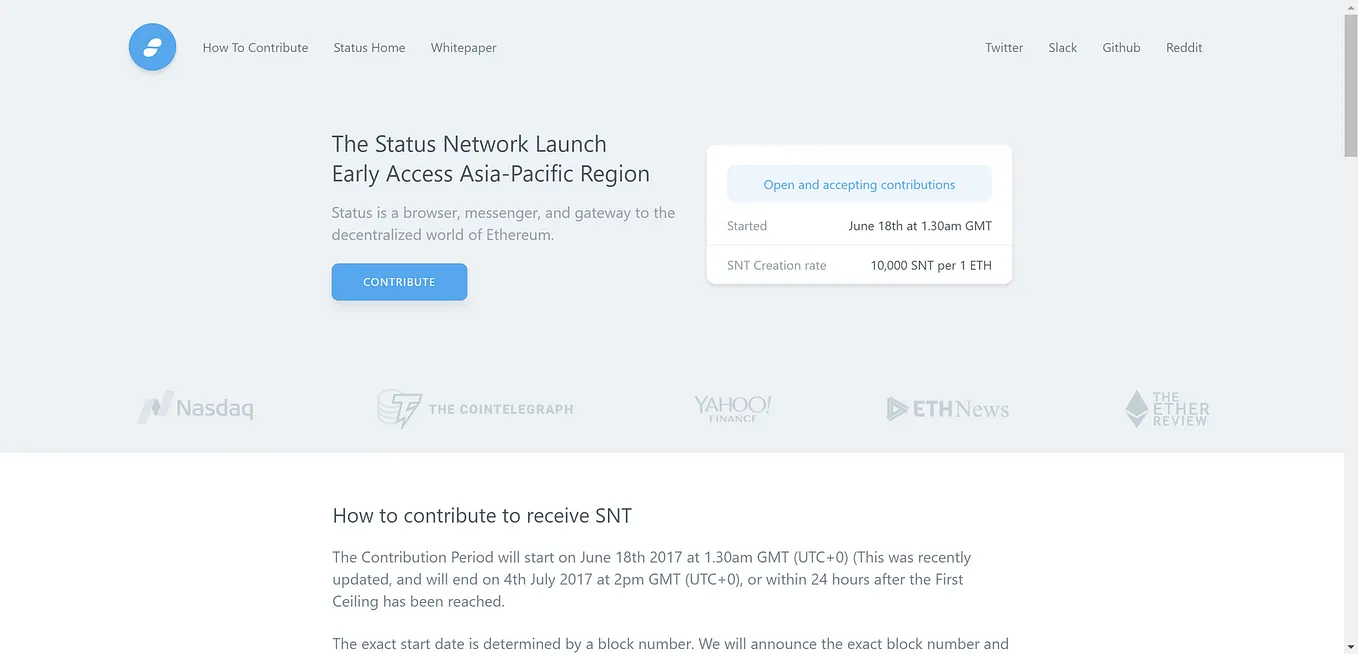This screenshot has width=1358, height=654.
Task: Click the blue CONTRIBUTE button
Action: coord(399,282)
